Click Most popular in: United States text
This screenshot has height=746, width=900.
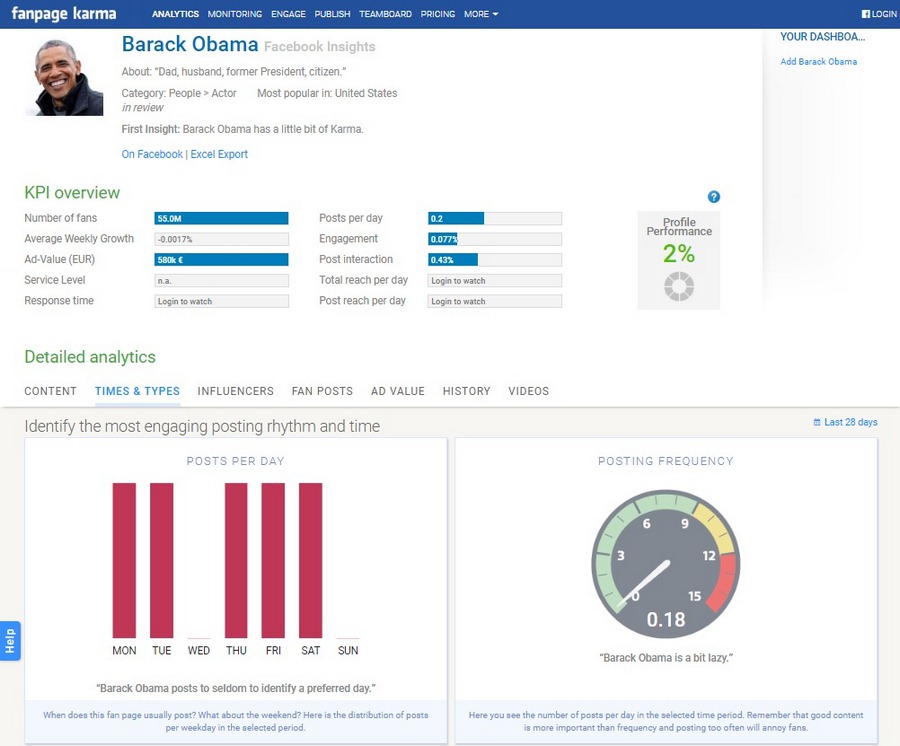pyautogui.click(x=327, y=93)
